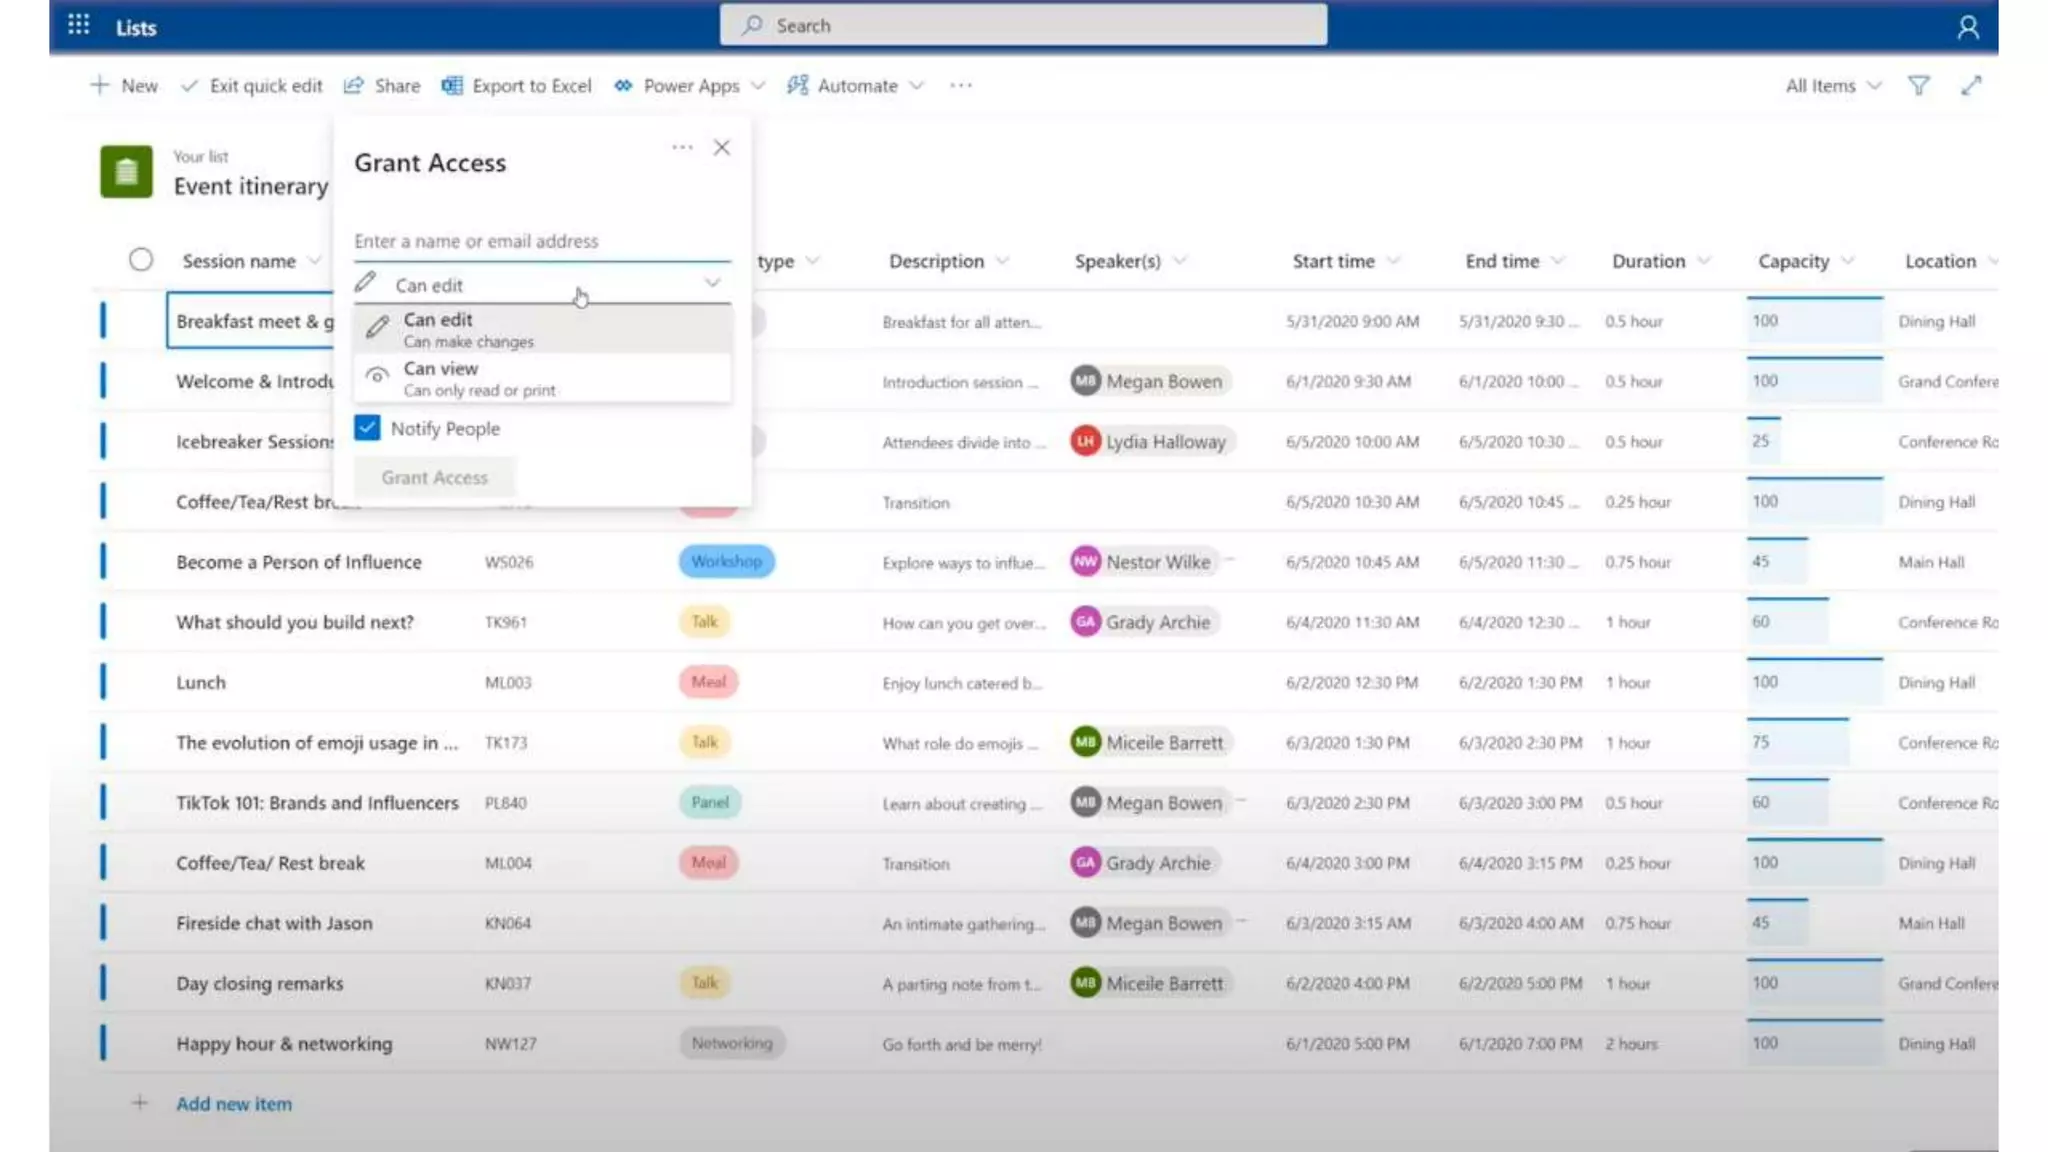Viewport: 2048px width, 1152px height.
Task: Open Grant Access more options ellipsis
Action: [x=682, y=148]
